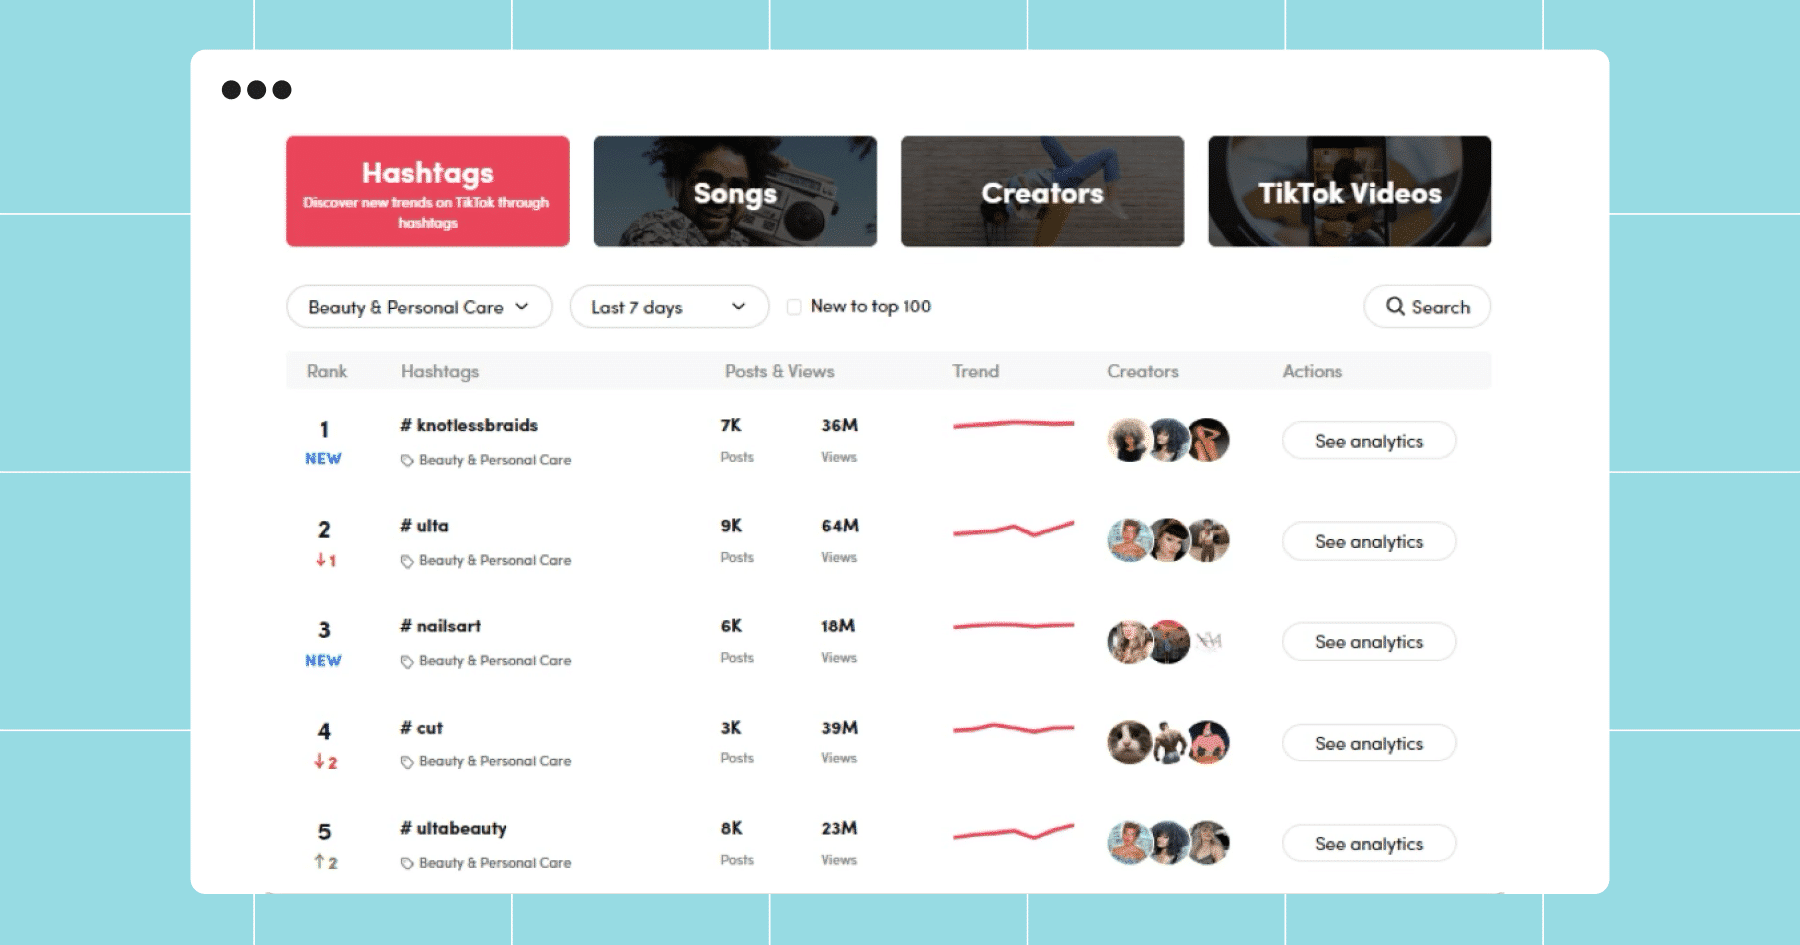Screen dimensions: 1800x945
Task: Click the cat creator avatar for #cut
Action: click(1129, 742)
